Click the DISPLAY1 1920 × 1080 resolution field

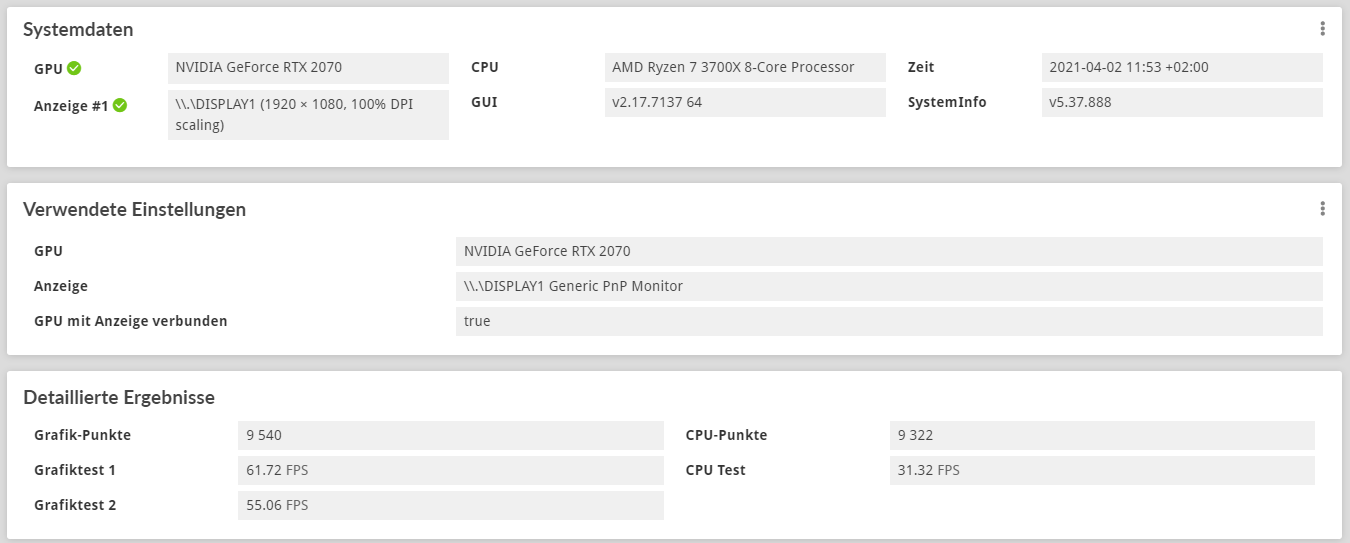(x=308, y=114)
